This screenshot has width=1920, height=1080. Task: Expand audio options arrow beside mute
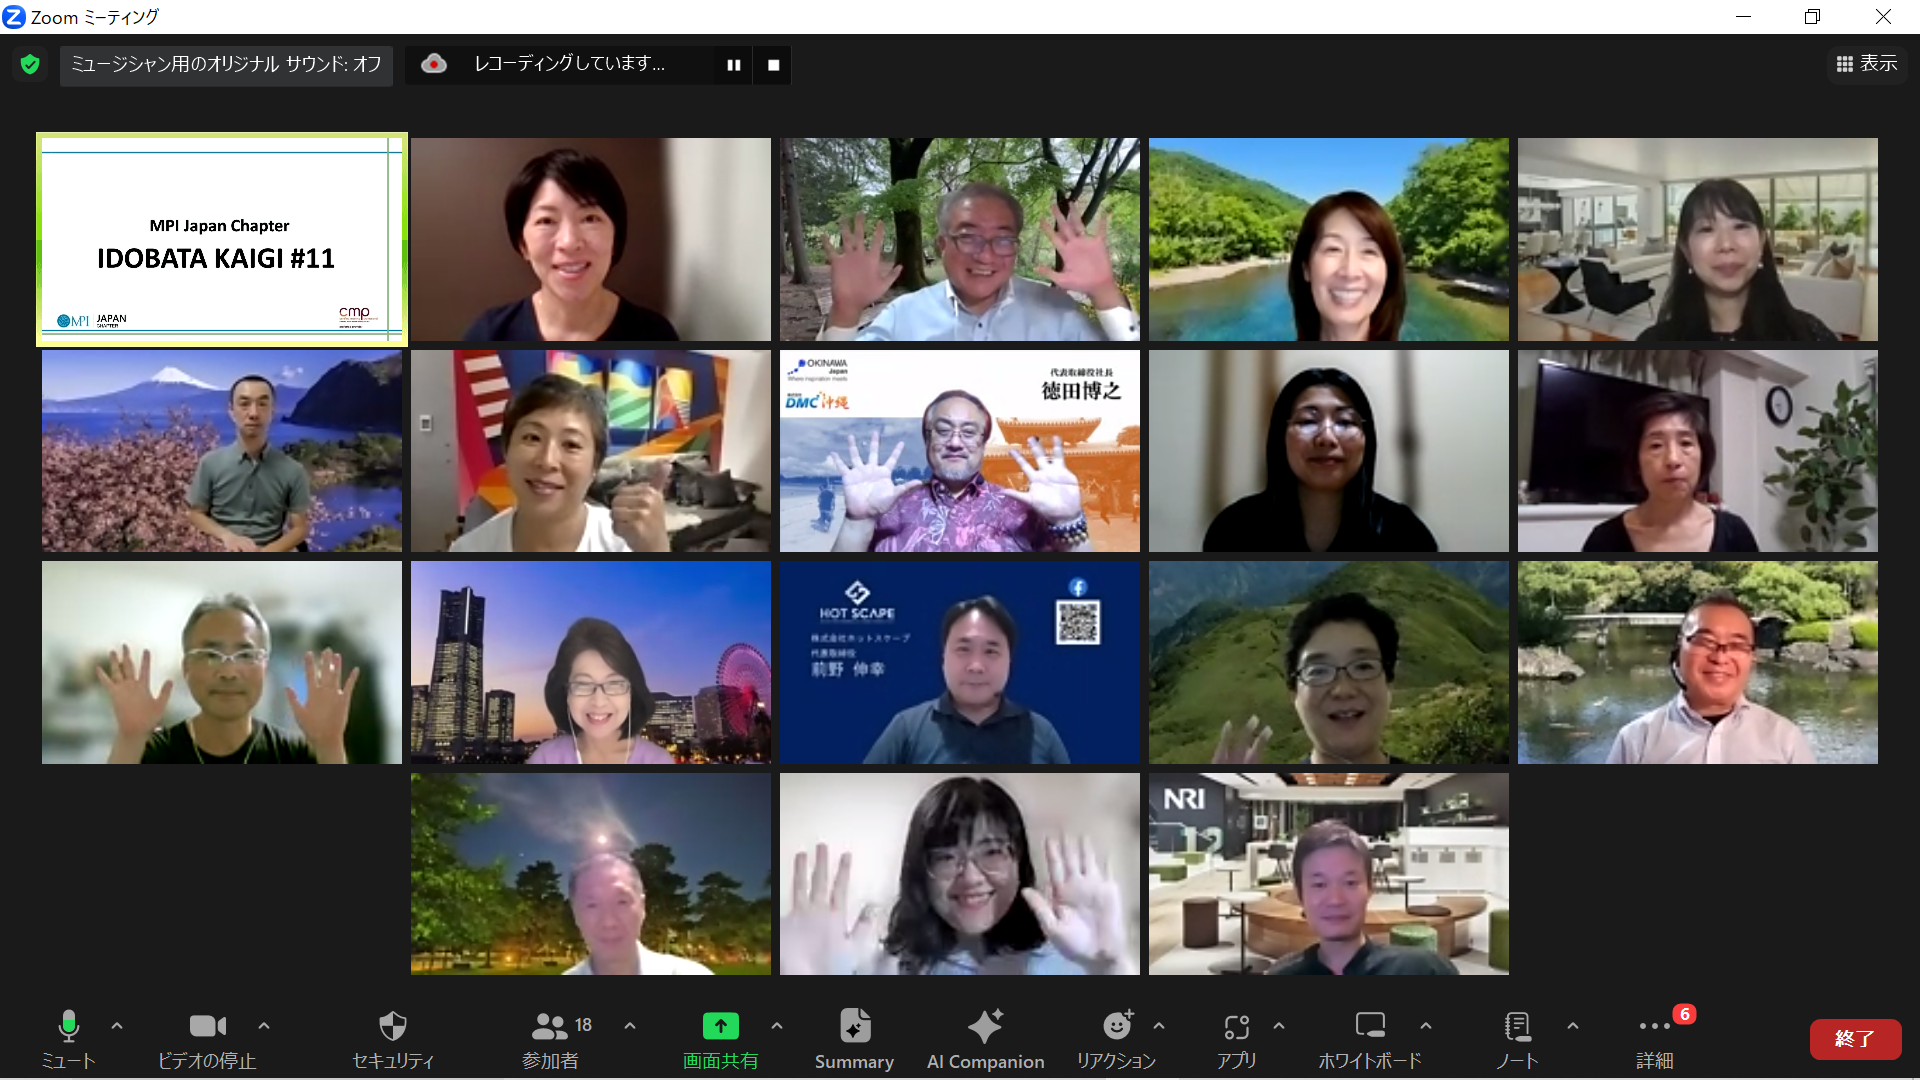coord(117,1026)
